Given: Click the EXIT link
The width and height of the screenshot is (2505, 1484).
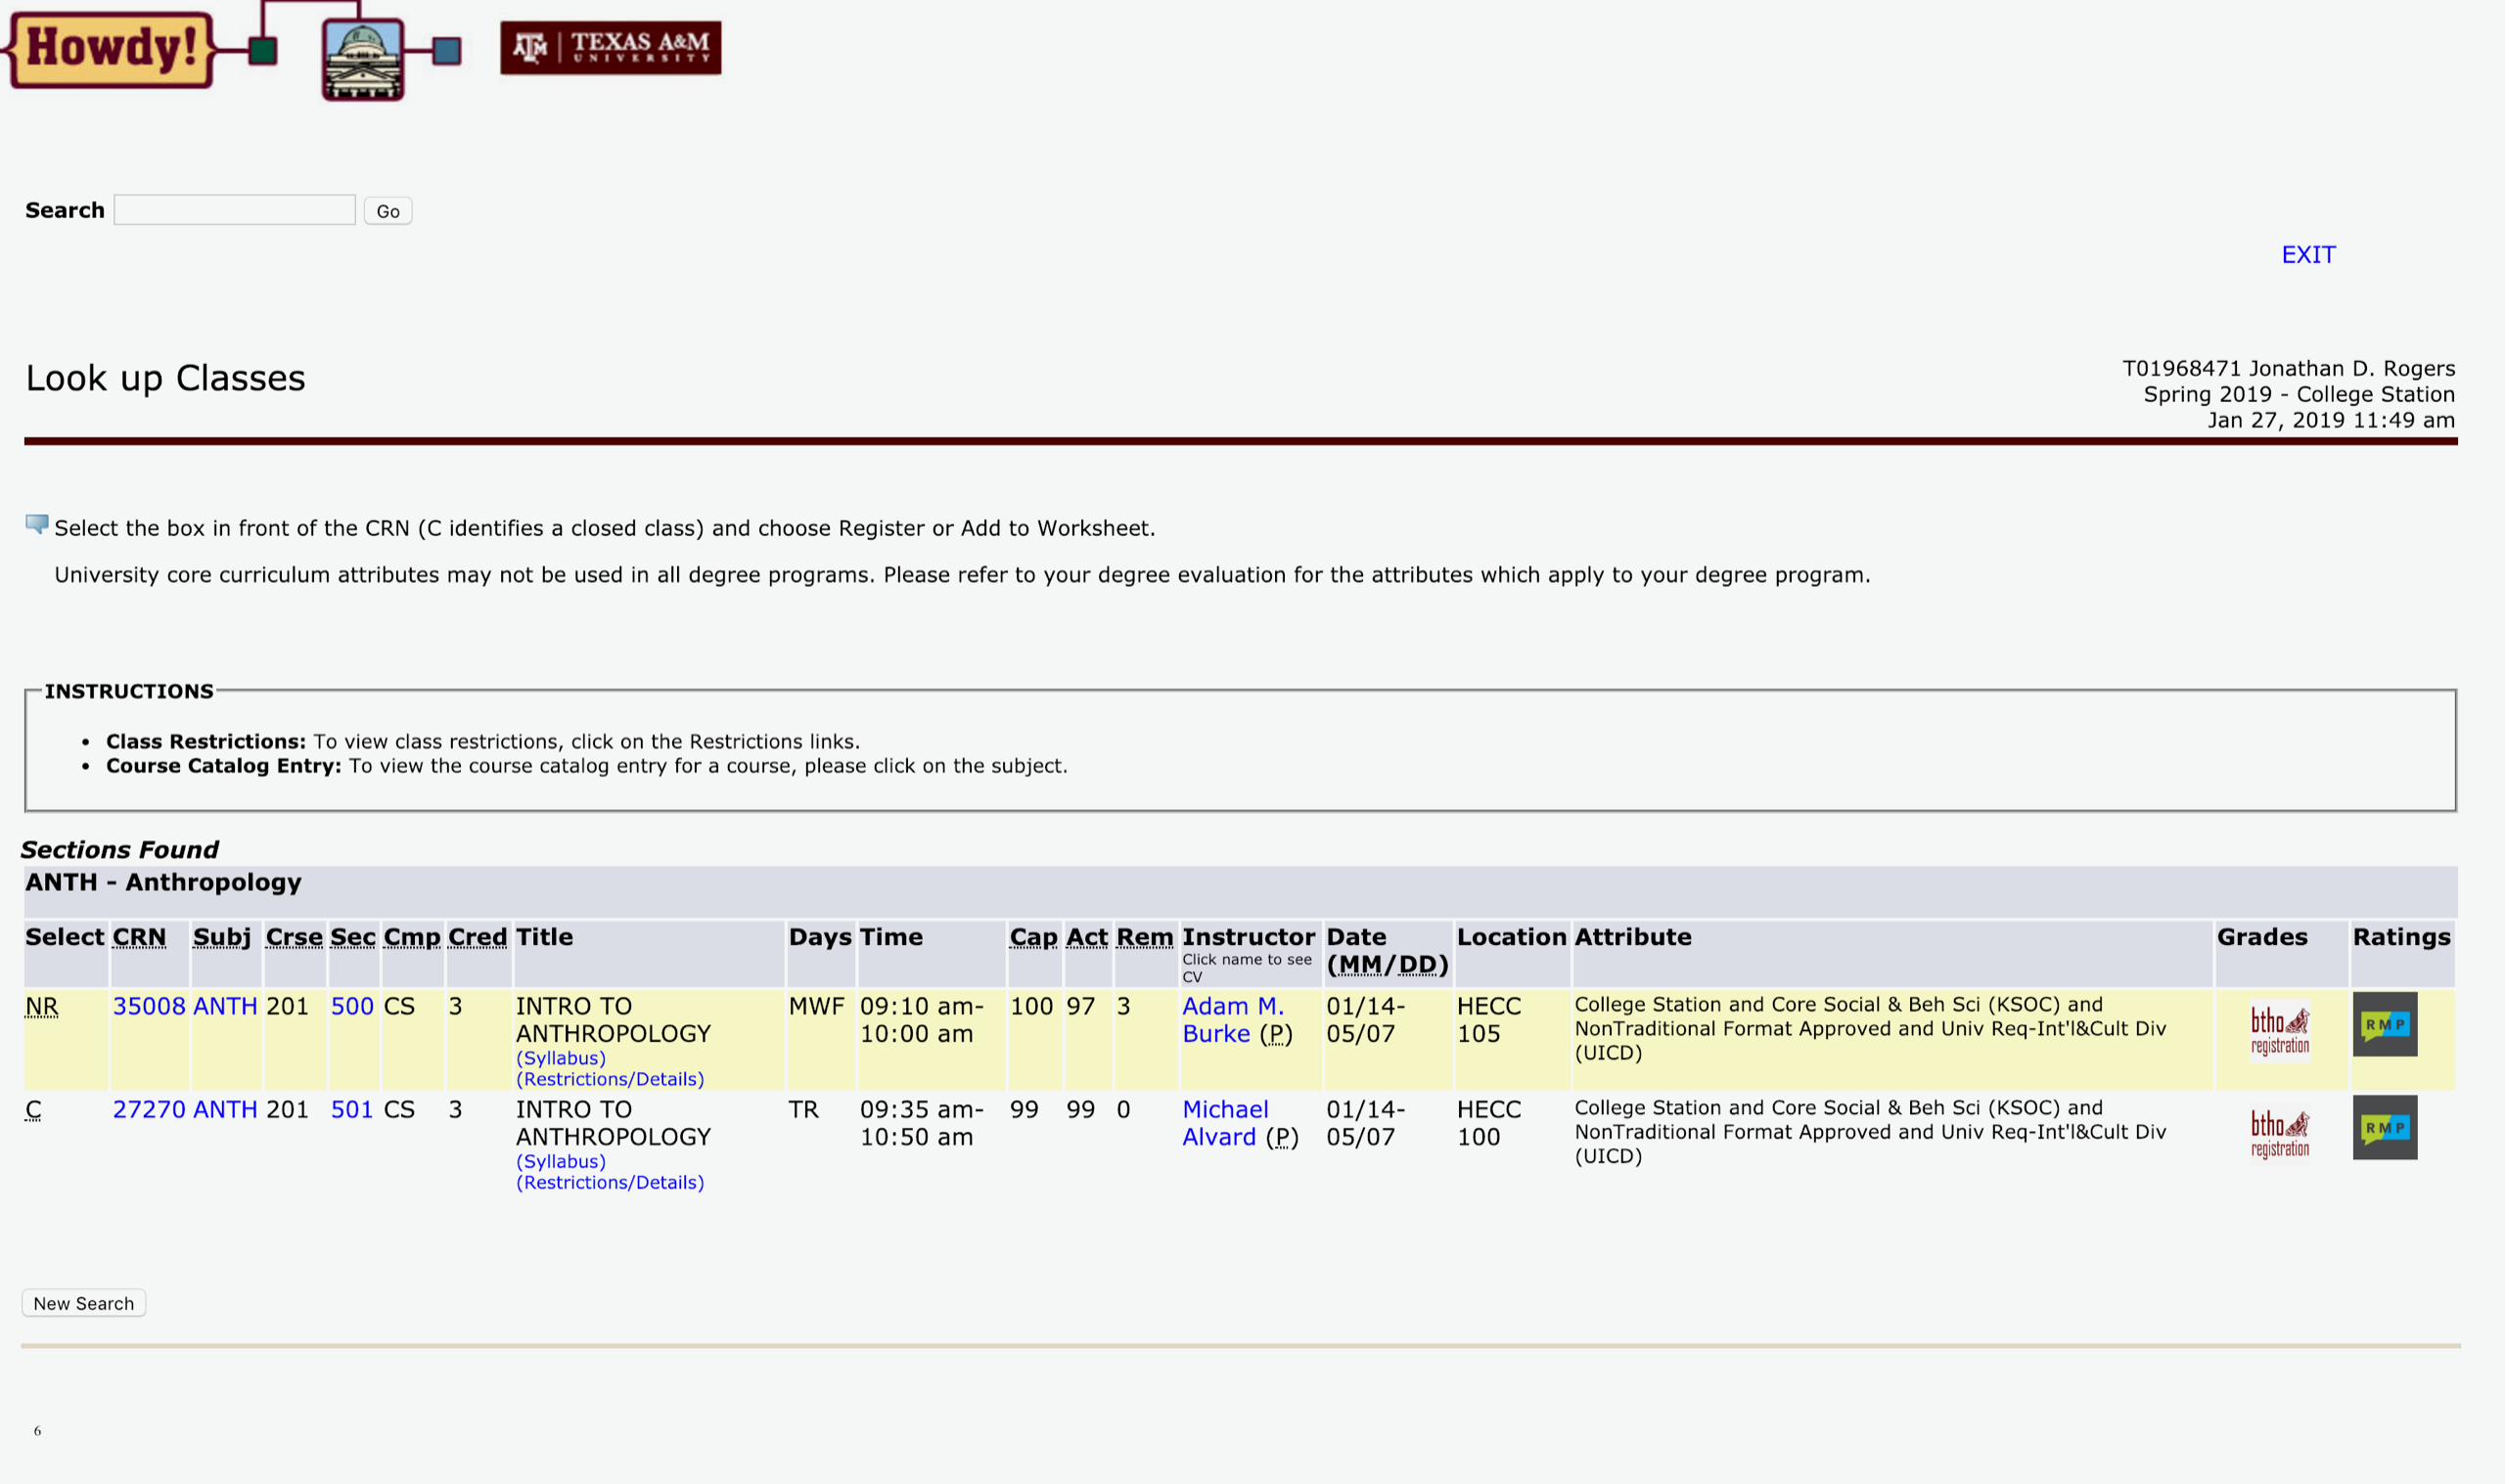Looking at the screenshot, I should point(2307,255).
